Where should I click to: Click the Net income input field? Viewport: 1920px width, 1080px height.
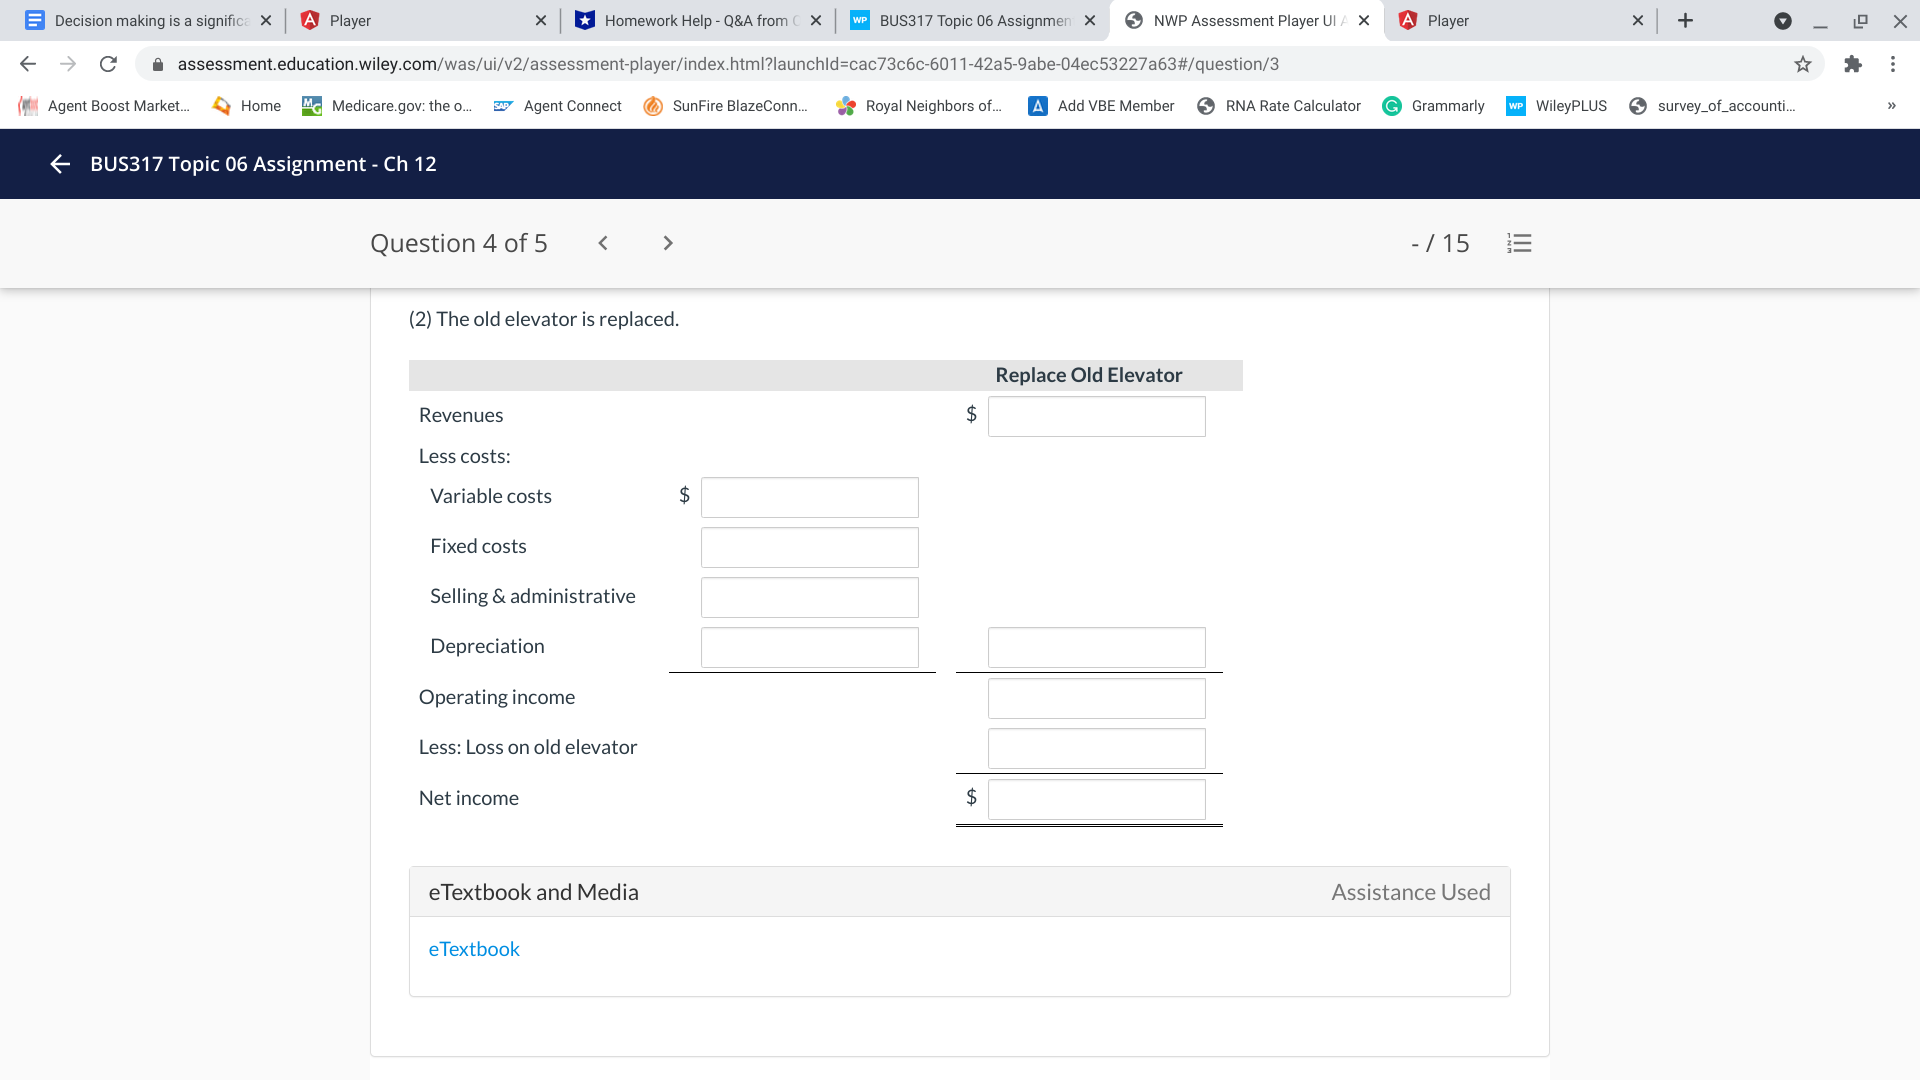click(x=1096, y=799)
